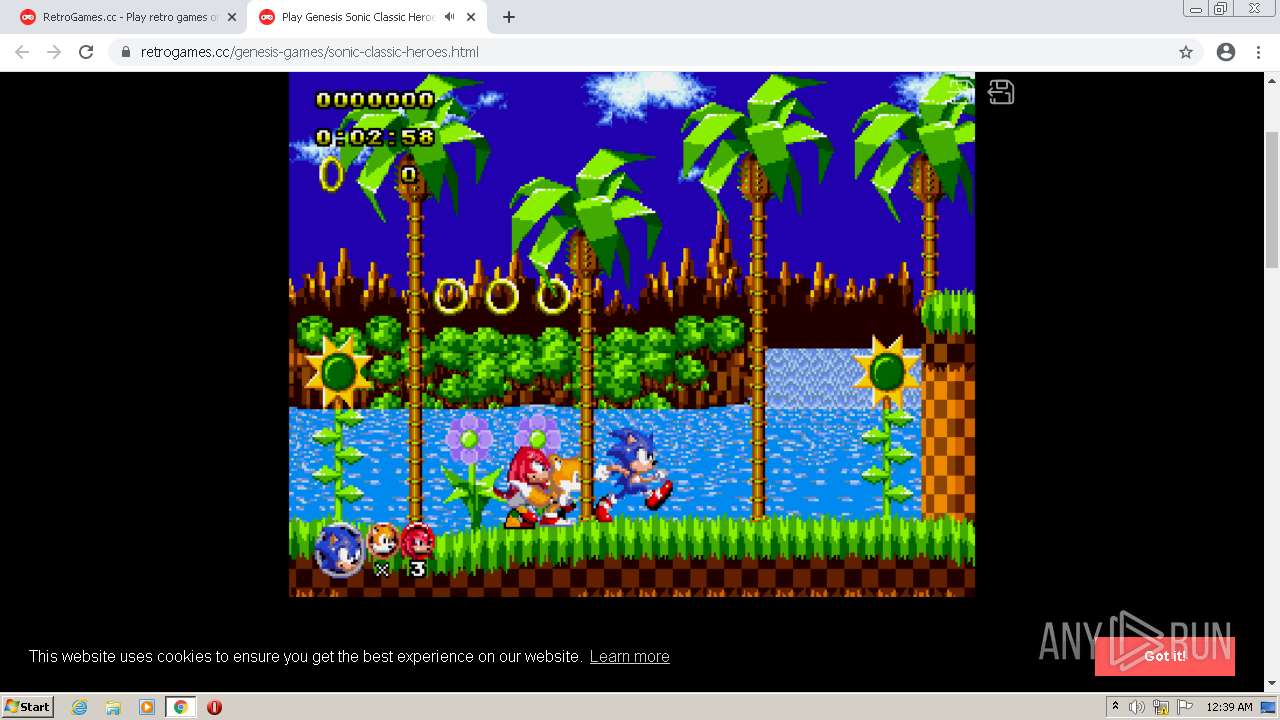Click the faint save icon inside game corner
The height and width of the screenshot is (720, 1280).
point(960,91)
